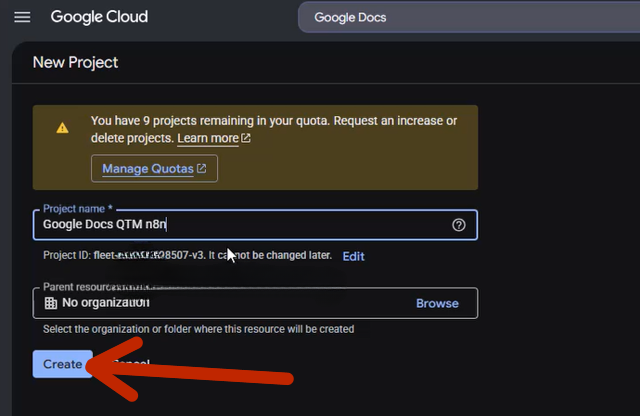The width and height of the screenshot is (640, 416).
Task: Click the Manage Quotas button
Action: coord(154,169)
